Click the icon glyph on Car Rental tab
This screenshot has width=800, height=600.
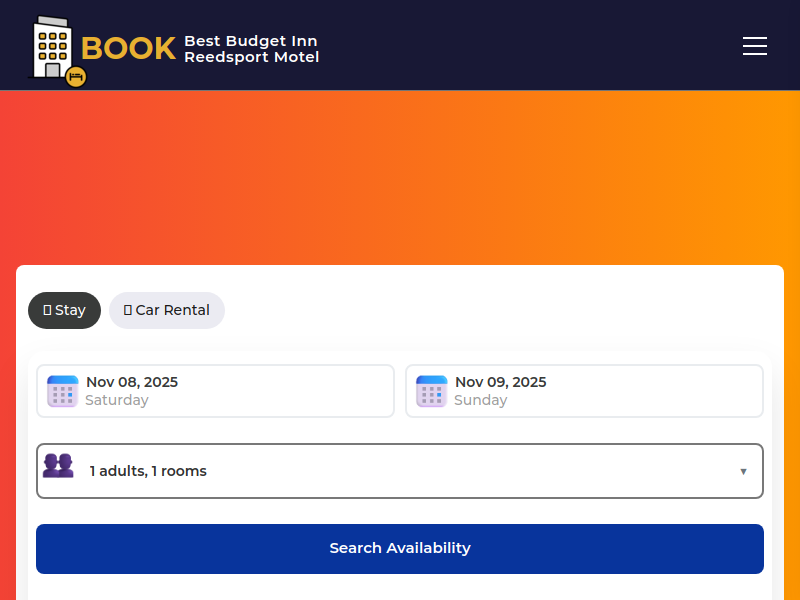click(x=128, y=310)
